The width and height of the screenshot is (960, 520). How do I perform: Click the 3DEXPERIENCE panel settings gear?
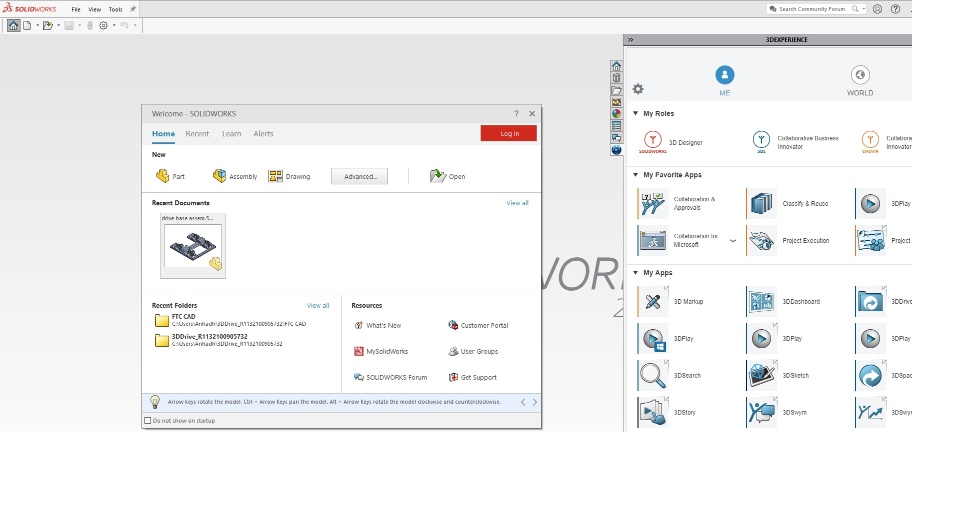638,89
